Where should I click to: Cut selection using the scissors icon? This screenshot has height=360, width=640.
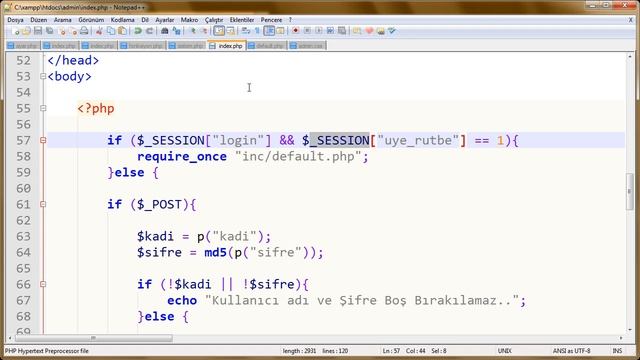pyautogui.click(x=99, y=31)
